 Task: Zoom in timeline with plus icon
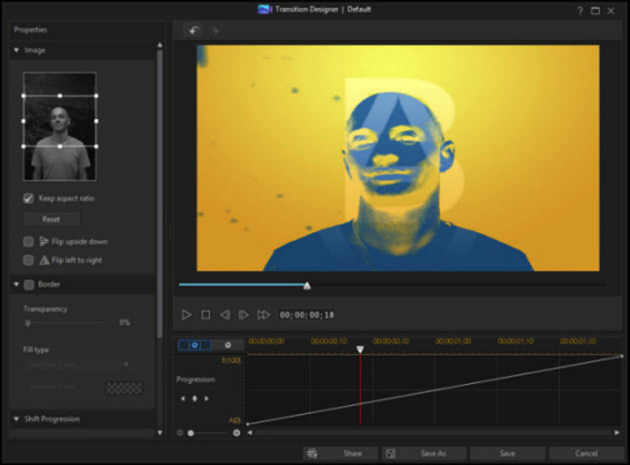pyautogui.click(x=237, y=433)
